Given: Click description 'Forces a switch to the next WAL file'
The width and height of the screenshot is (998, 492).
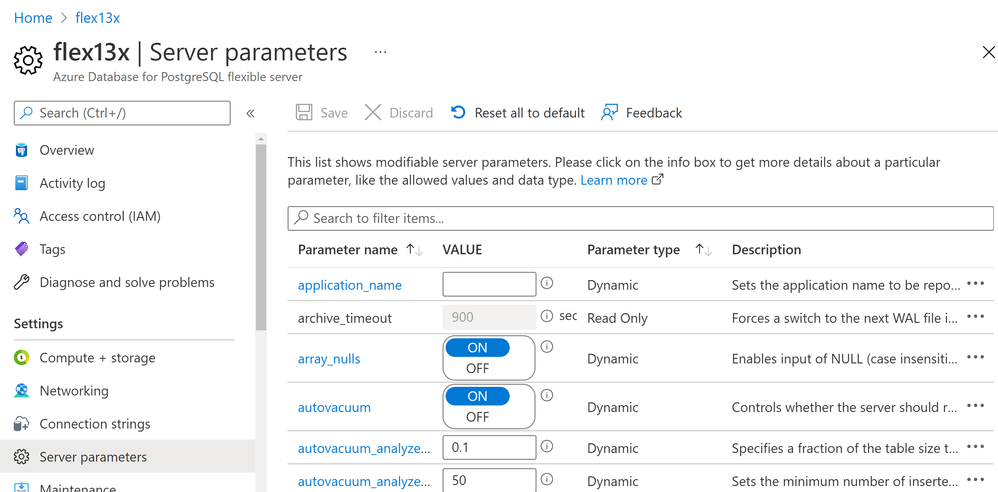Looking at the screenshot, I should (845, 318).
